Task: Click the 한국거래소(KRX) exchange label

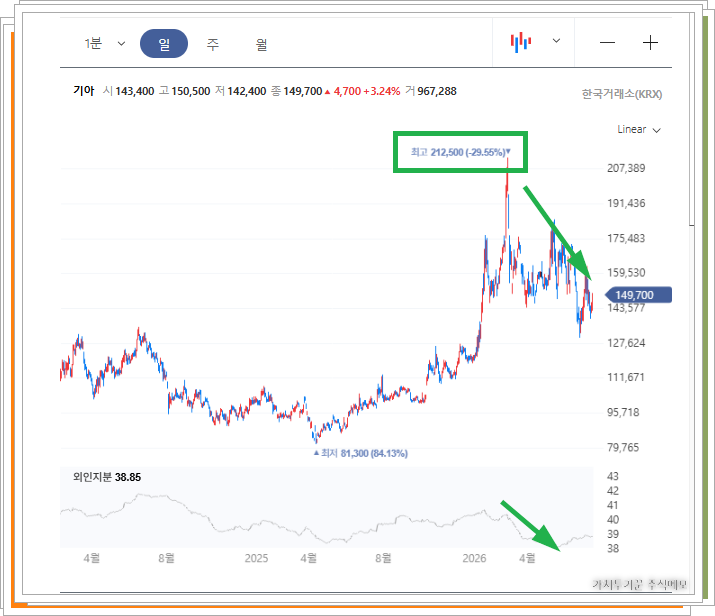Action: coord(622,94)
